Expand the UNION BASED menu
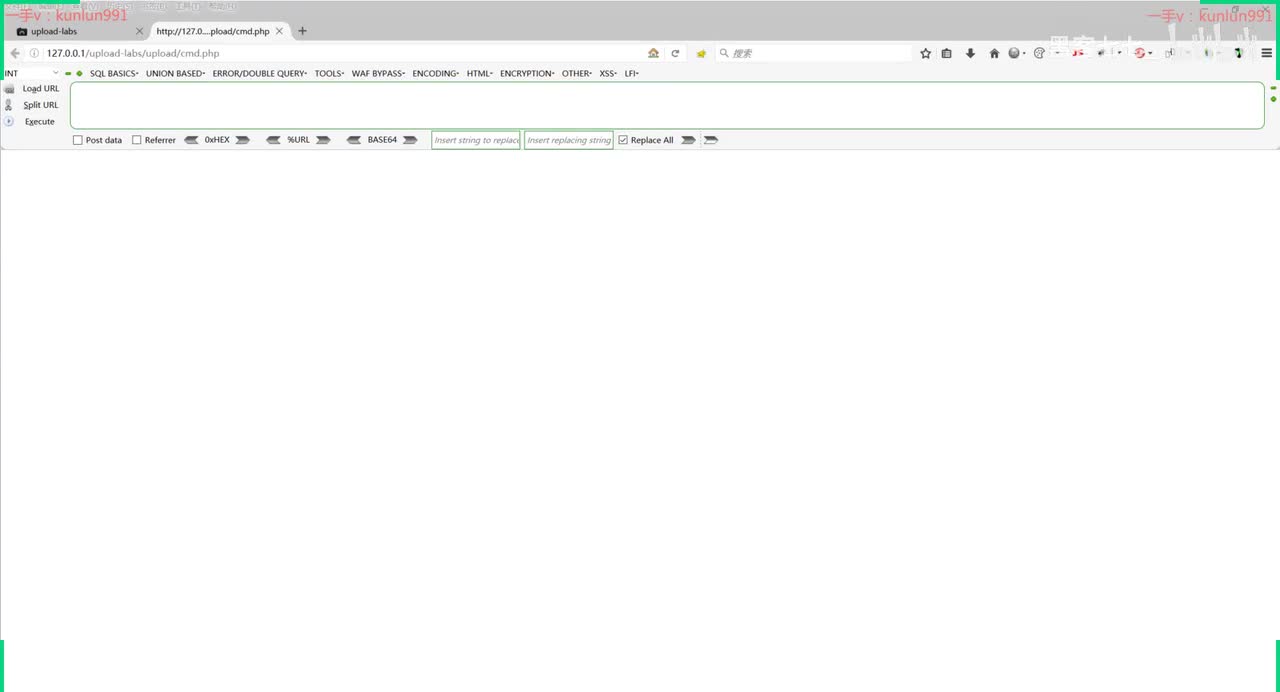Screen dimensions: 1280x692 pyautogui.click(x=175, y=73)
